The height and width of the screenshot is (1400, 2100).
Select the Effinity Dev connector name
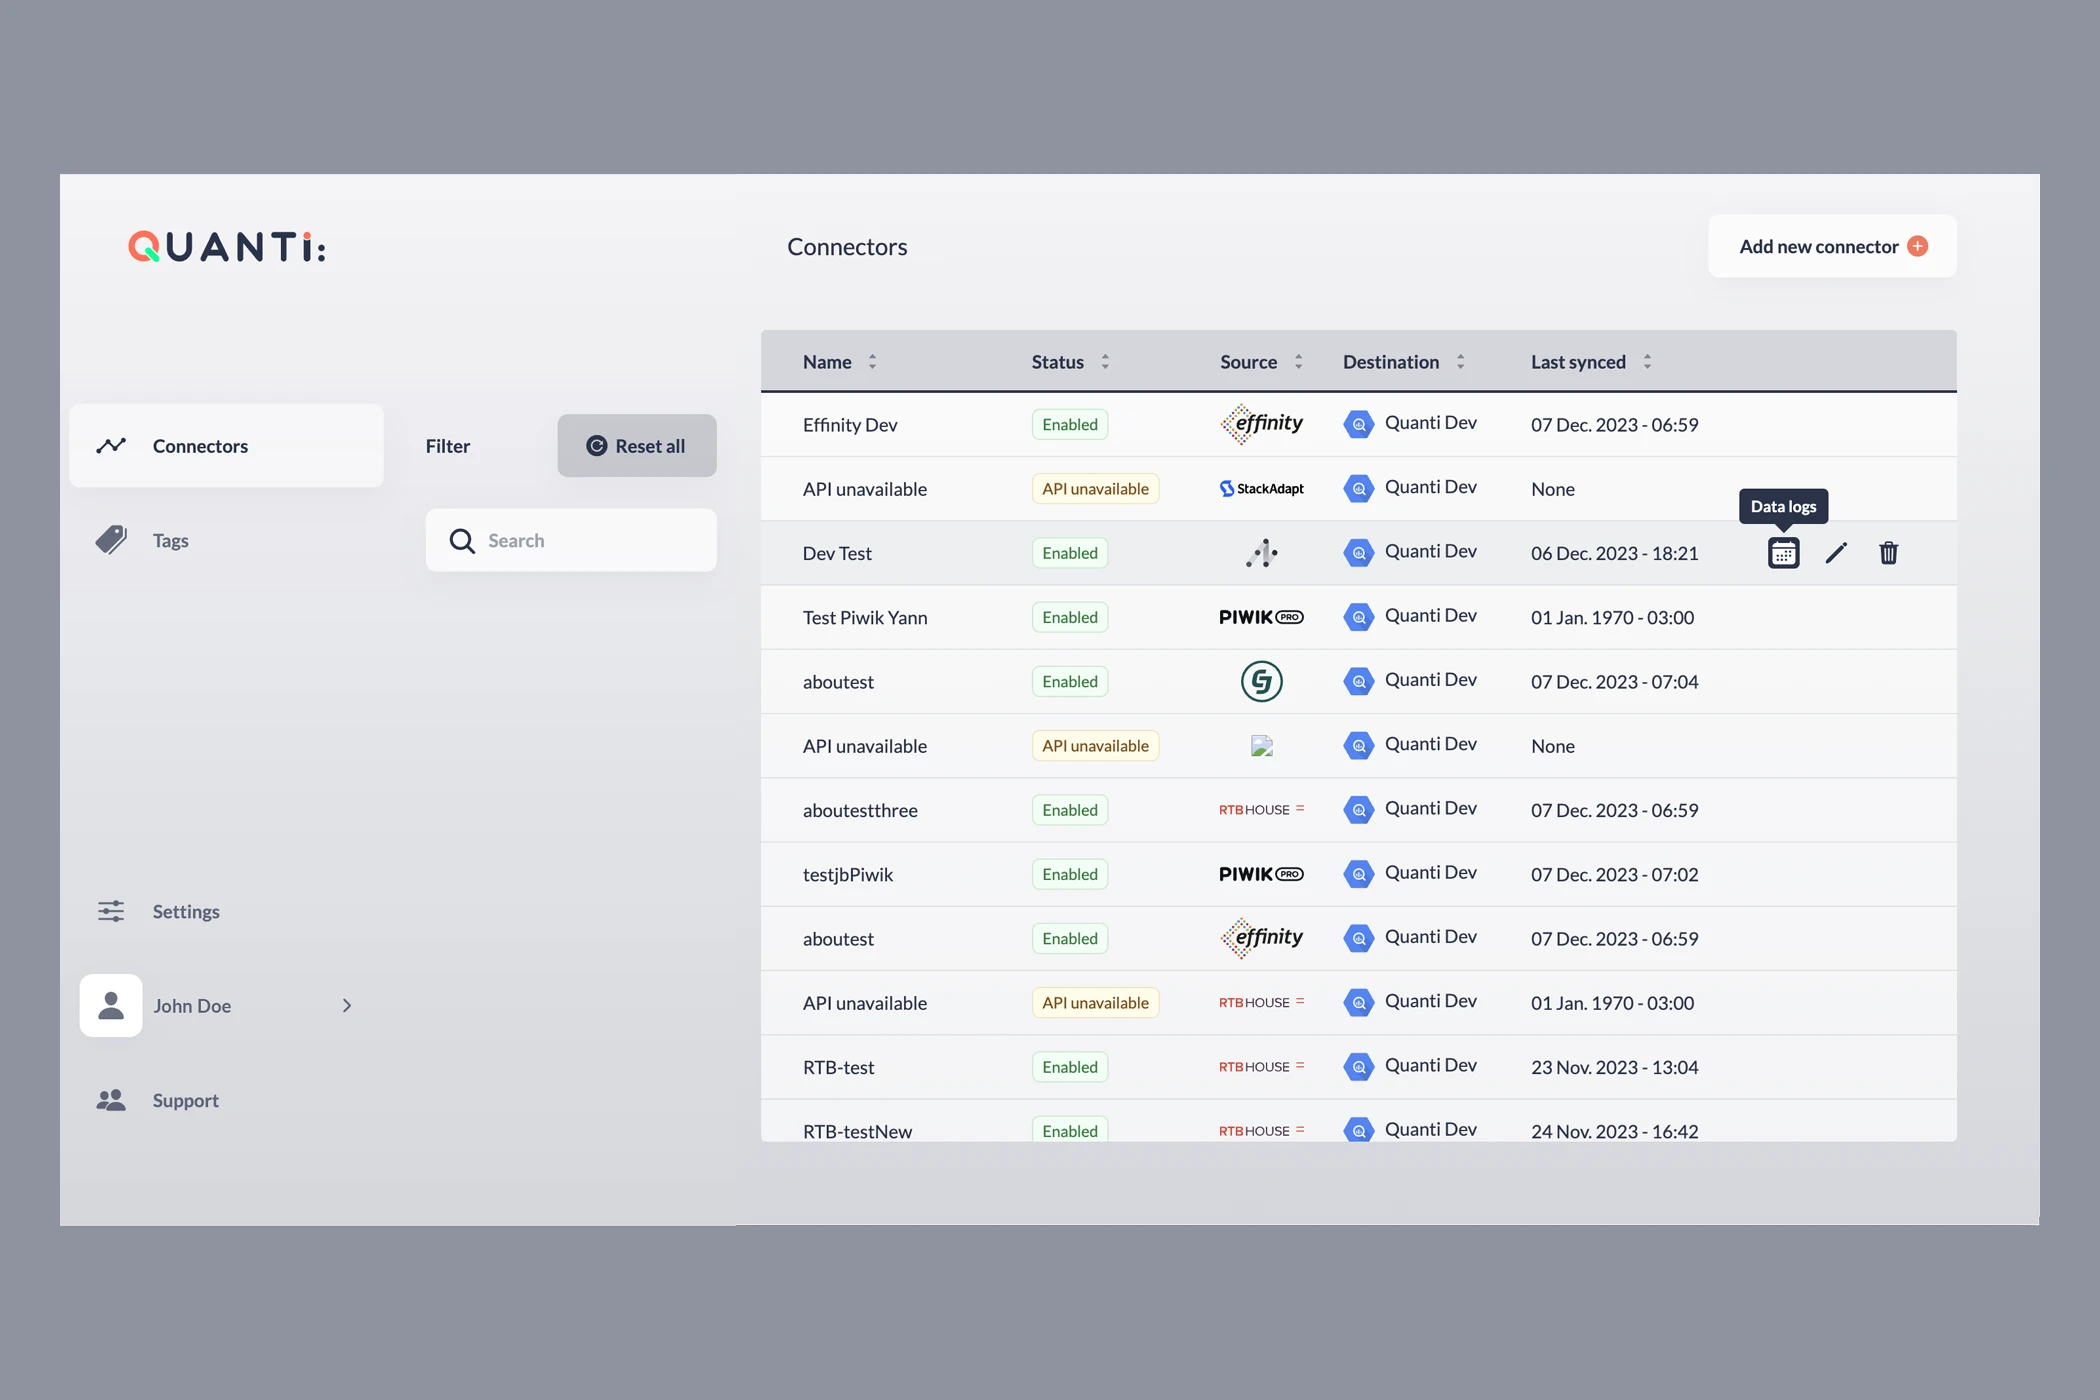point(850,425)
